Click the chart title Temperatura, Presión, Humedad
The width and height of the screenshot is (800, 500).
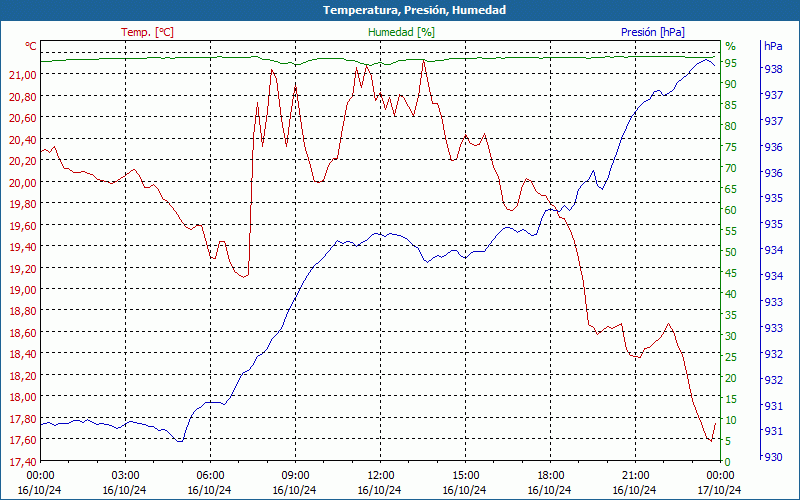tap(414, 10)
